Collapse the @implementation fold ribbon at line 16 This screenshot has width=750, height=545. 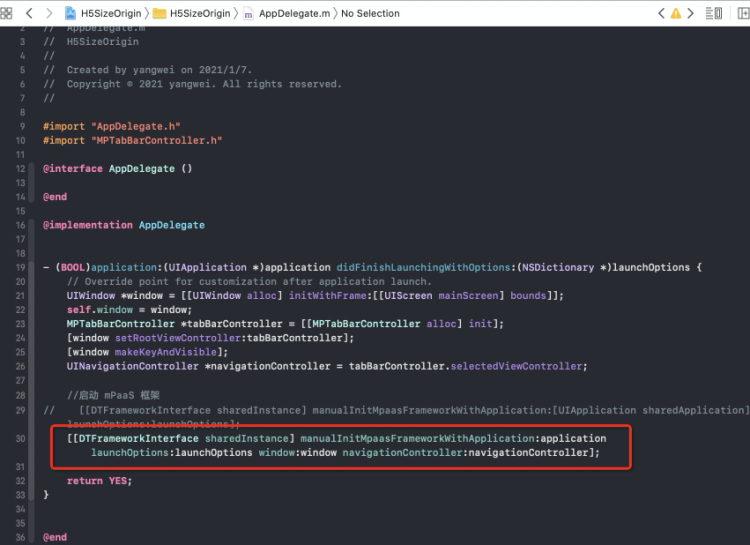32,381
